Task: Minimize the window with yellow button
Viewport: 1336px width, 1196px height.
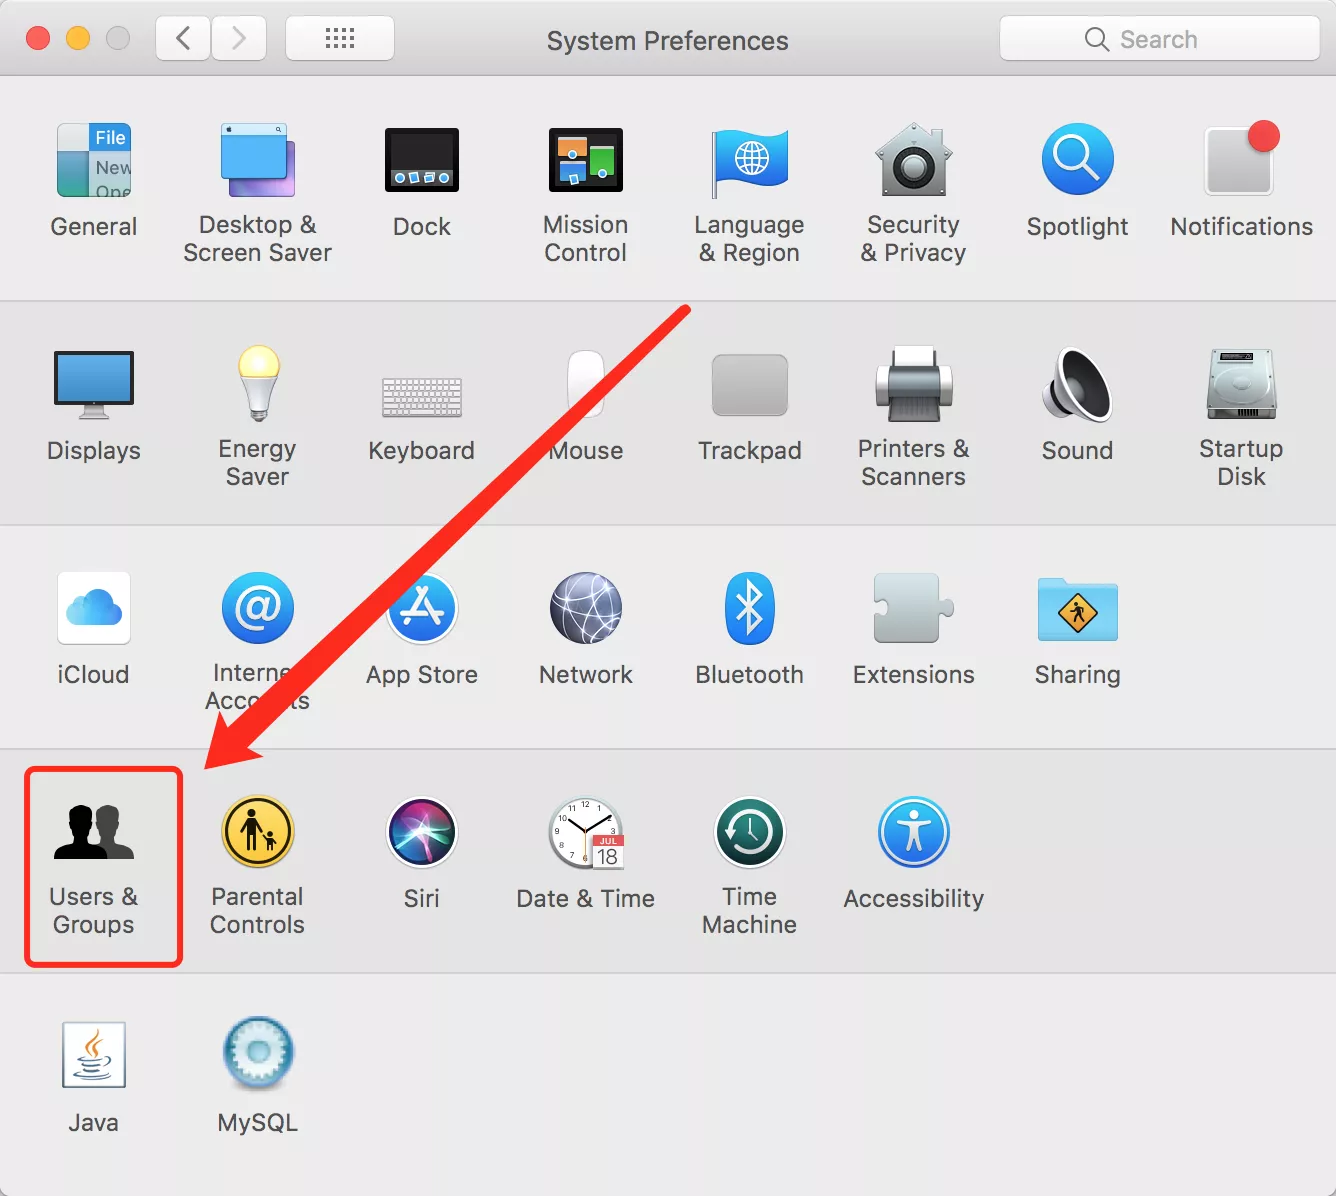Action: click(x=78, y=39)
